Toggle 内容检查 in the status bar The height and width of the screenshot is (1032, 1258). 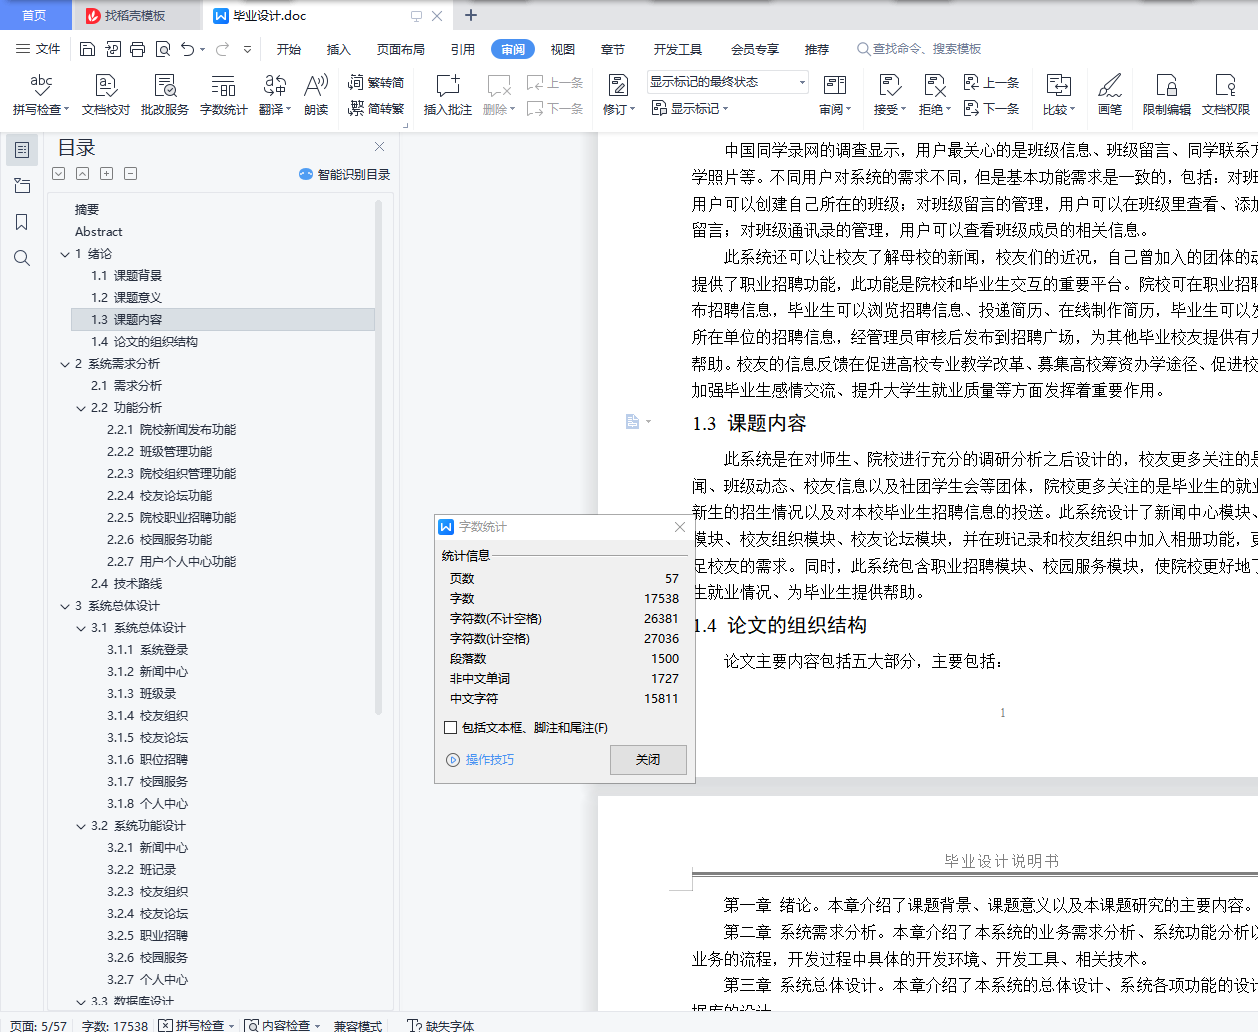[283, 1025]
